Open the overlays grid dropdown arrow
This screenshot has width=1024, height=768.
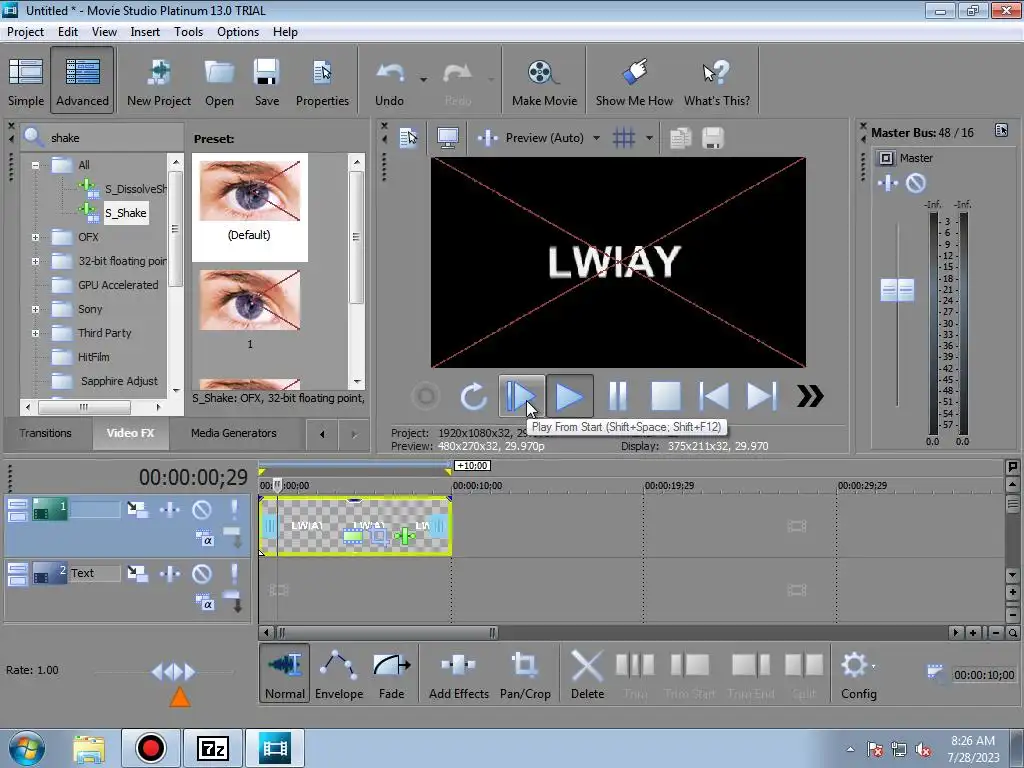(x=649, y=138)
